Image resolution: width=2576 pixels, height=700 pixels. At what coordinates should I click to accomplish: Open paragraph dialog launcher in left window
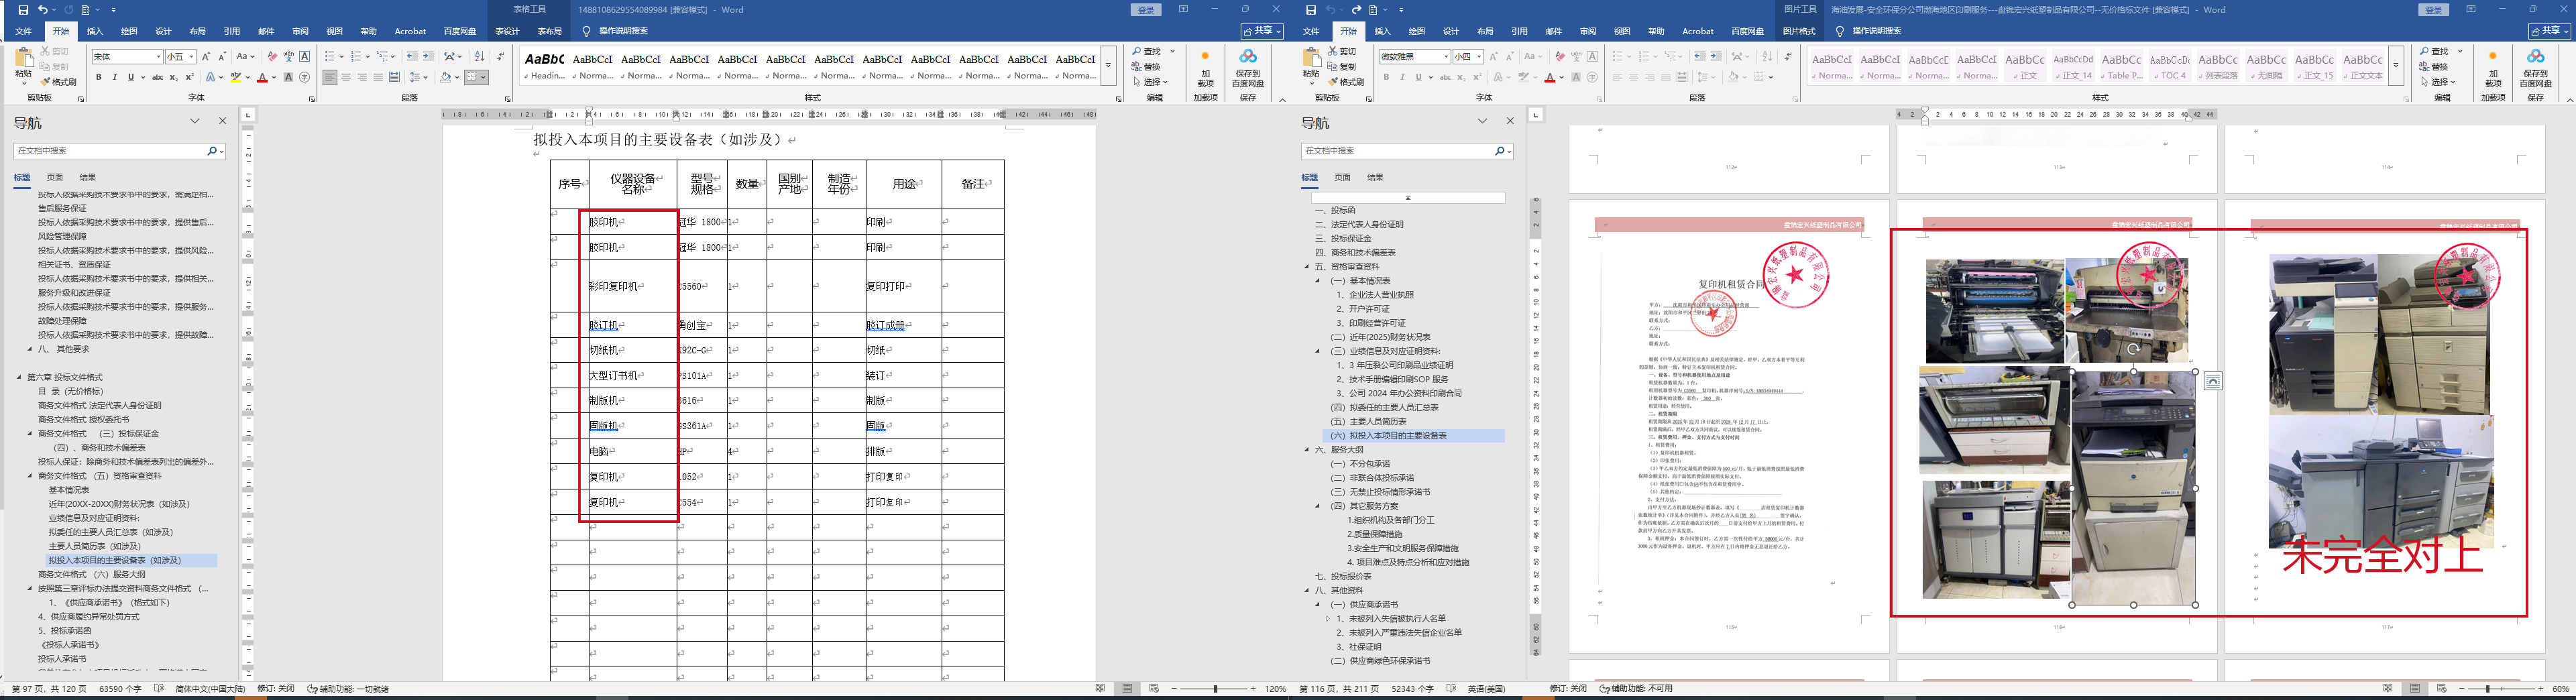508,98
